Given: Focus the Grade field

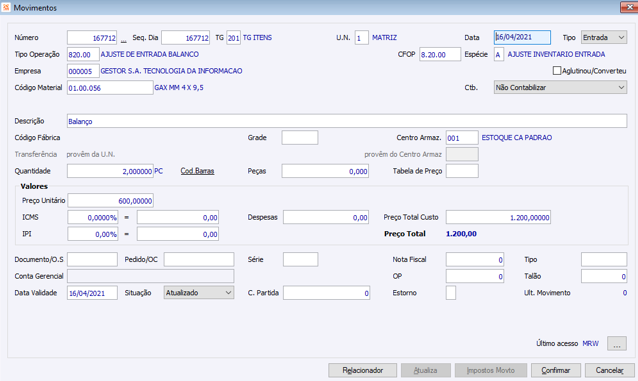Looking at the screenshot, I should point(300,138).
